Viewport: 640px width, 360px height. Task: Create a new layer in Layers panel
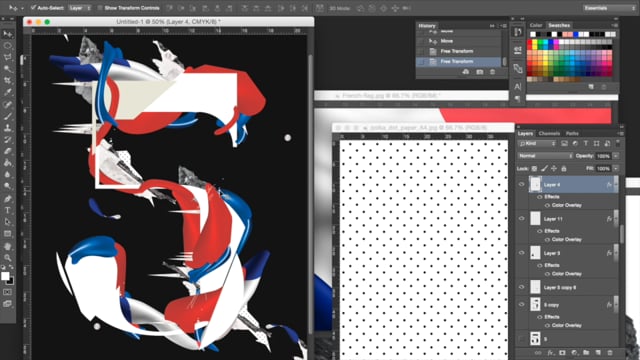(x=598, y=353)
